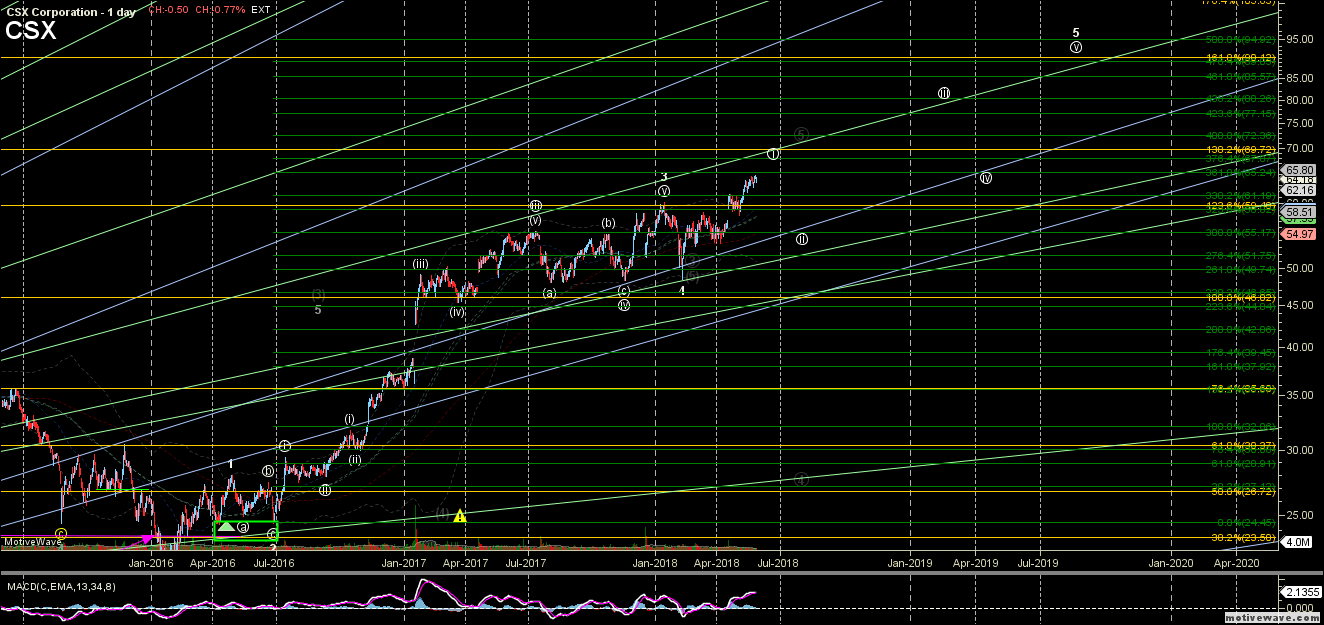Click the 65.80 price tag on axis
The height and width of the screenshot is (625, 1324).
tap(1299, 171)
